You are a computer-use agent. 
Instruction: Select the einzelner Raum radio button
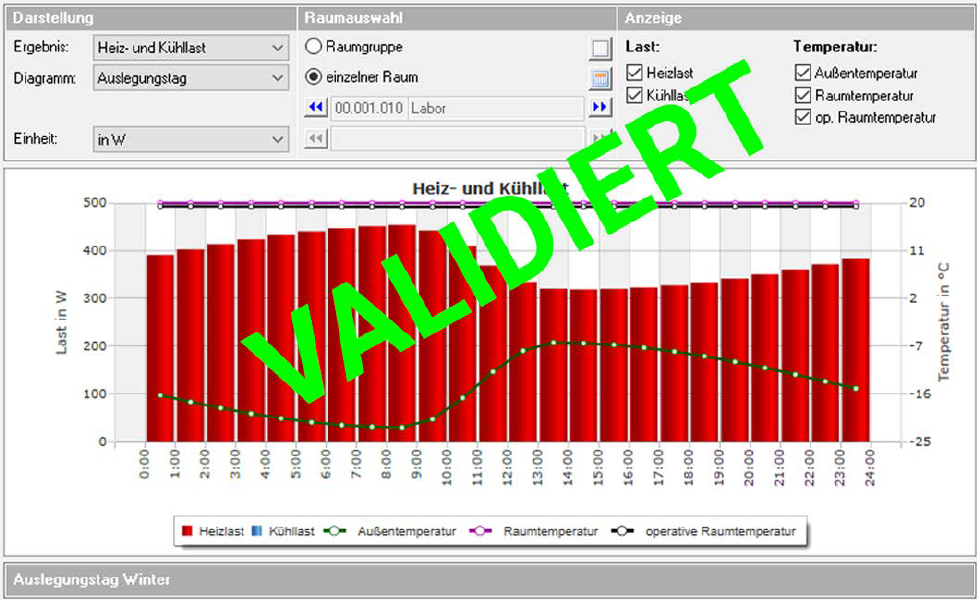[313, 77]
